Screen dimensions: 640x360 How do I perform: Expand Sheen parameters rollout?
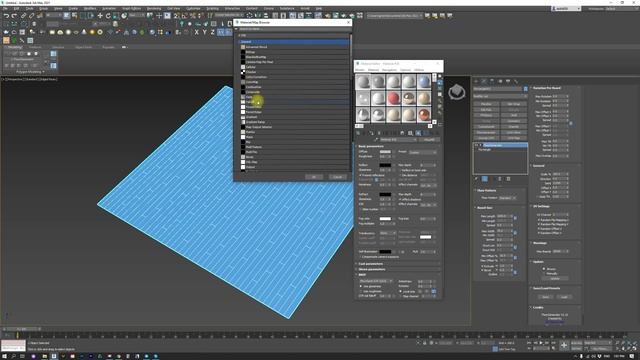click(398, 269)
